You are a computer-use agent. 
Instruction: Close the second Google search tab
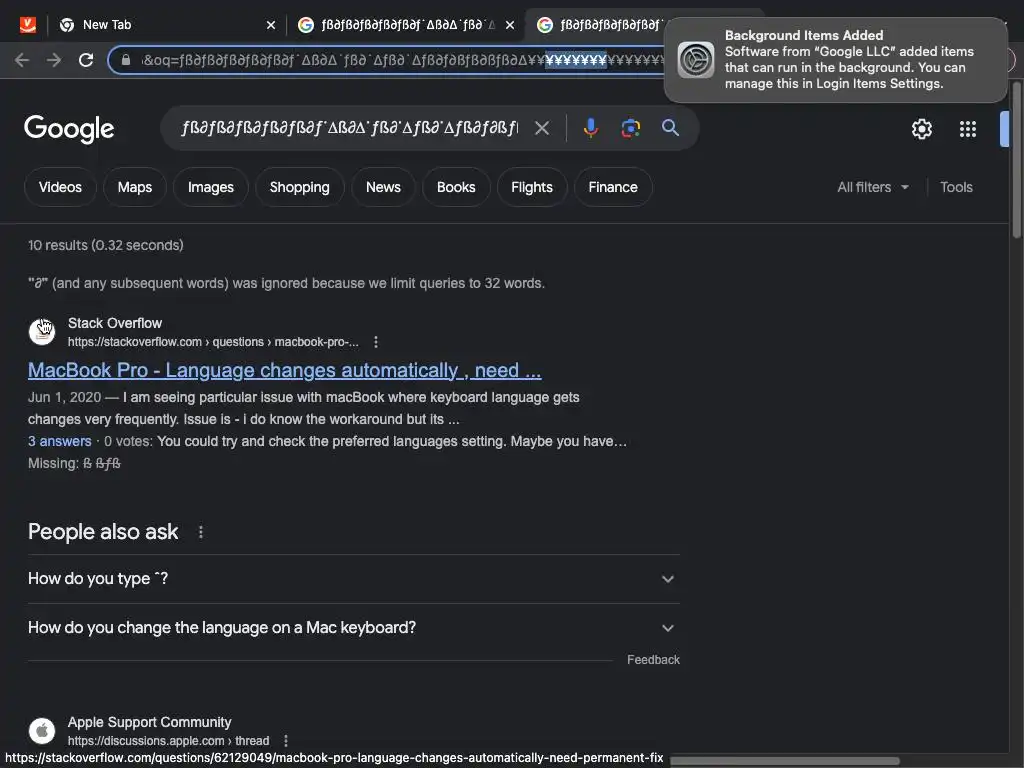[x=509, y=25]
